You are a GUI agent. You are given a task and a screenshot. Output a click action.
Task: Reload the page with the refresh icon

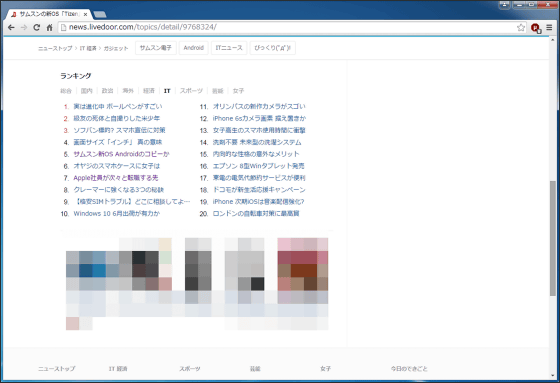36,27
